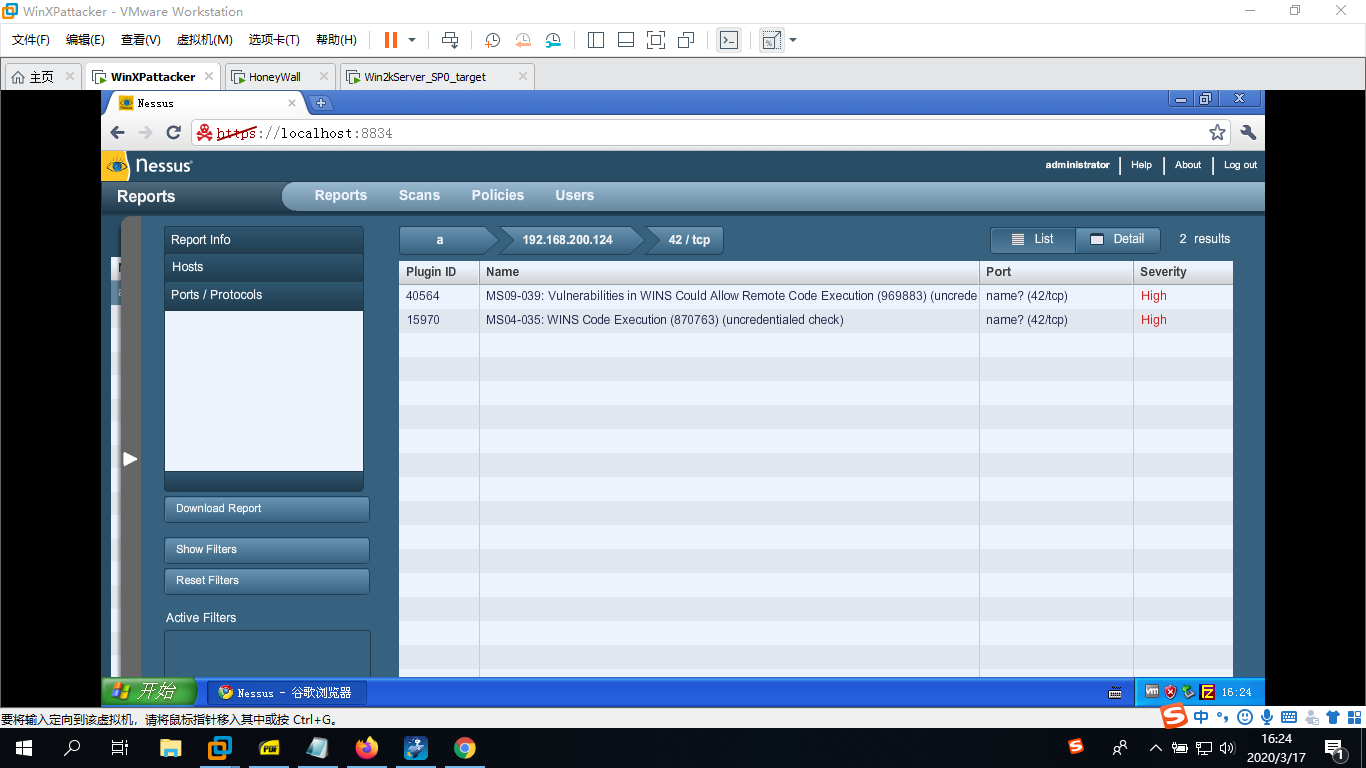Open the Nessus Help link
The width and height of the screenshot is (1366, 768).
pyautogui.click(x=1141, y=165)
